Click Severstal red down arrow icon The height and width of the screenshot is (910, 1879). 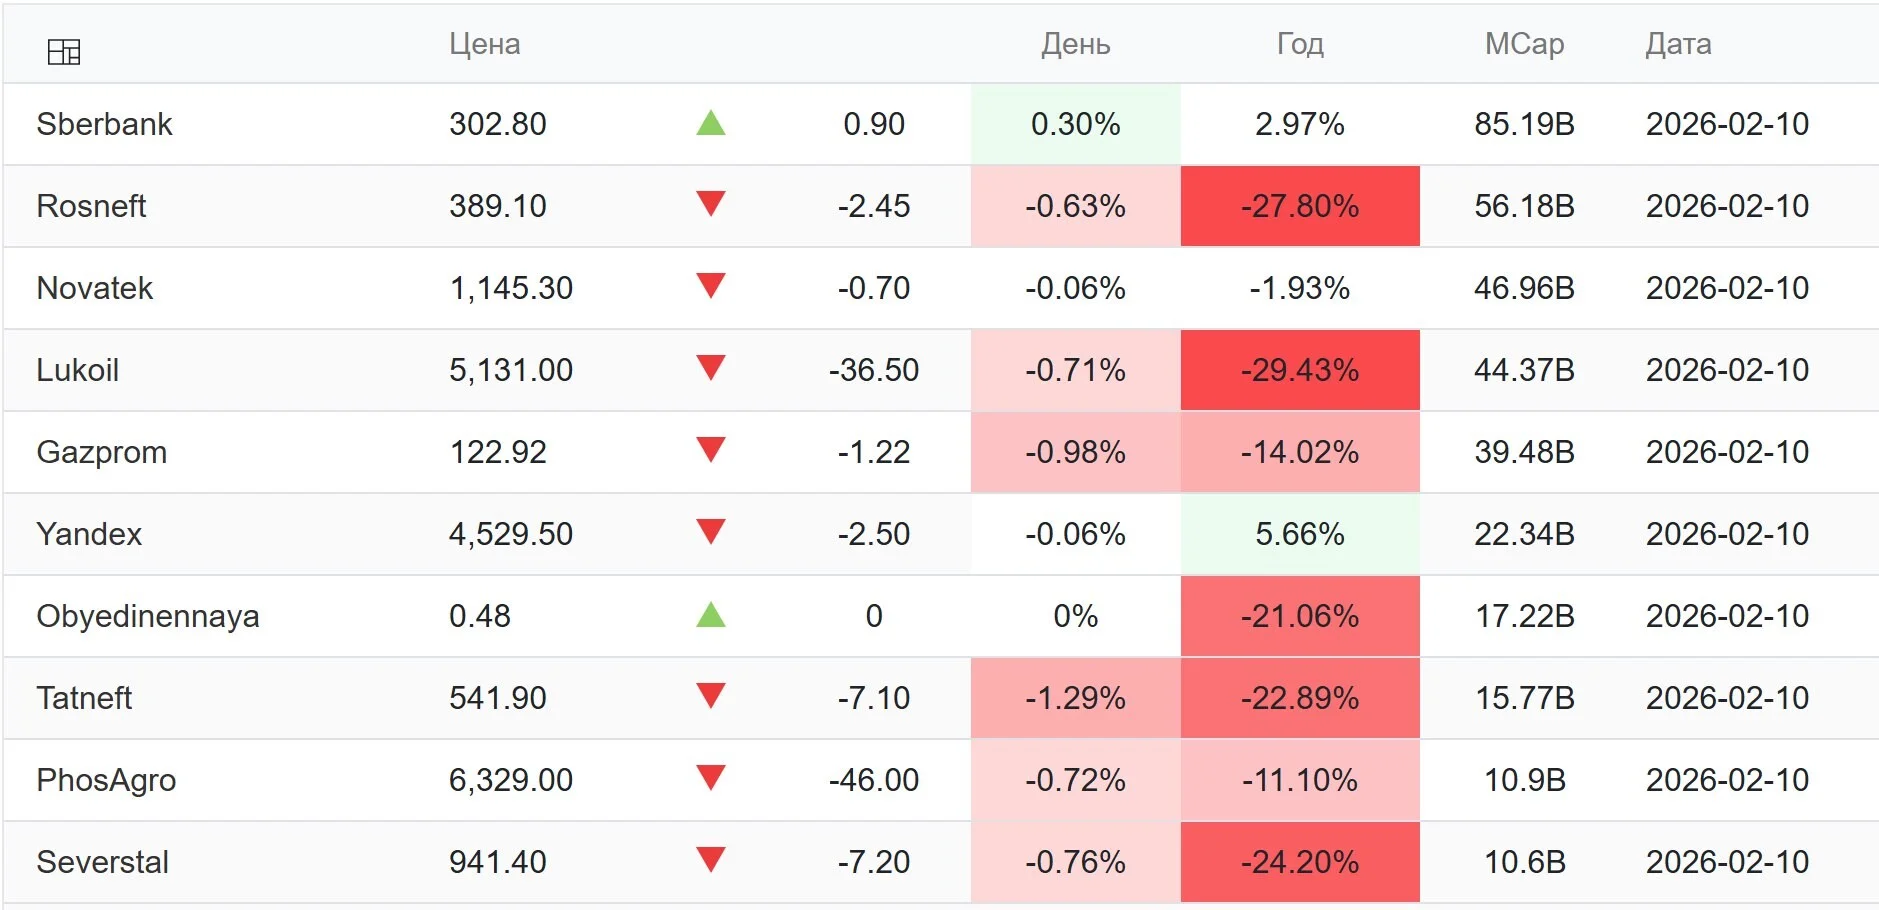coord(711,860)
